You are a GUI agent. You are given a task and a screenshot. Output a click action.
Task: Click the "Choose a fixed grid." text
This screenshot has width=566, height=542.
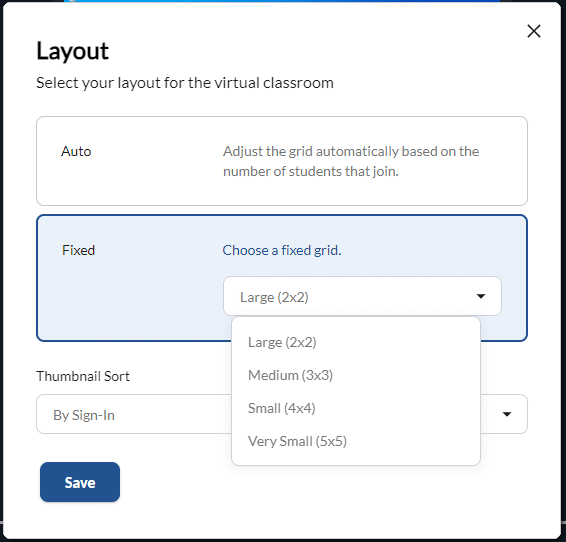tap(282, 250)
